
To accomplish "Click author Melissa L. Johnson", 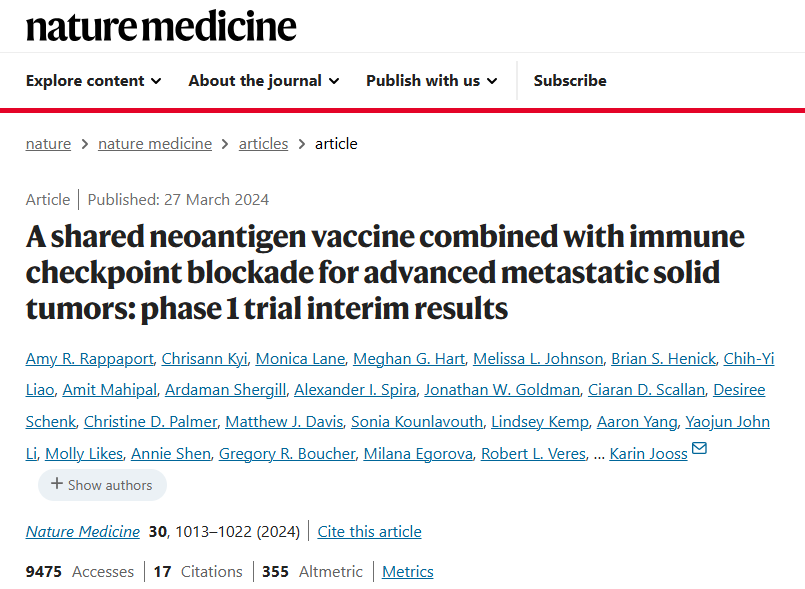I will (x=538, y=358).
